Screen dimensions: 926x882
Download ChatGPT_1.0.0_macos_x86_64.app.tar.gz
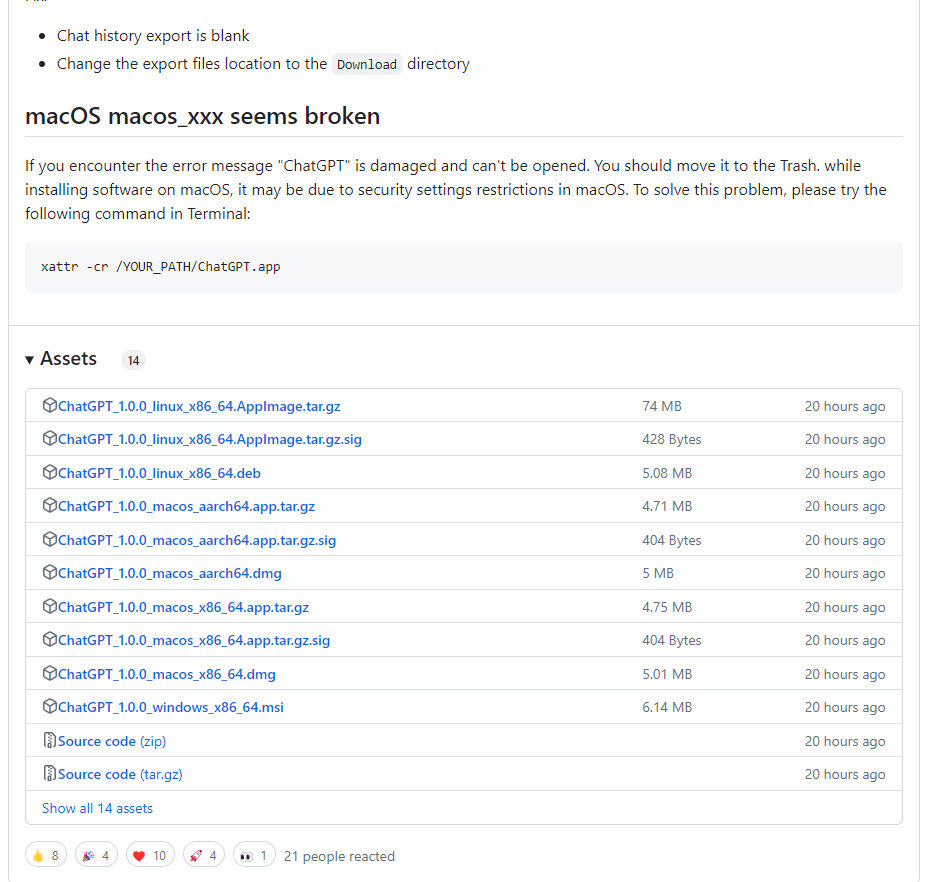184,607
